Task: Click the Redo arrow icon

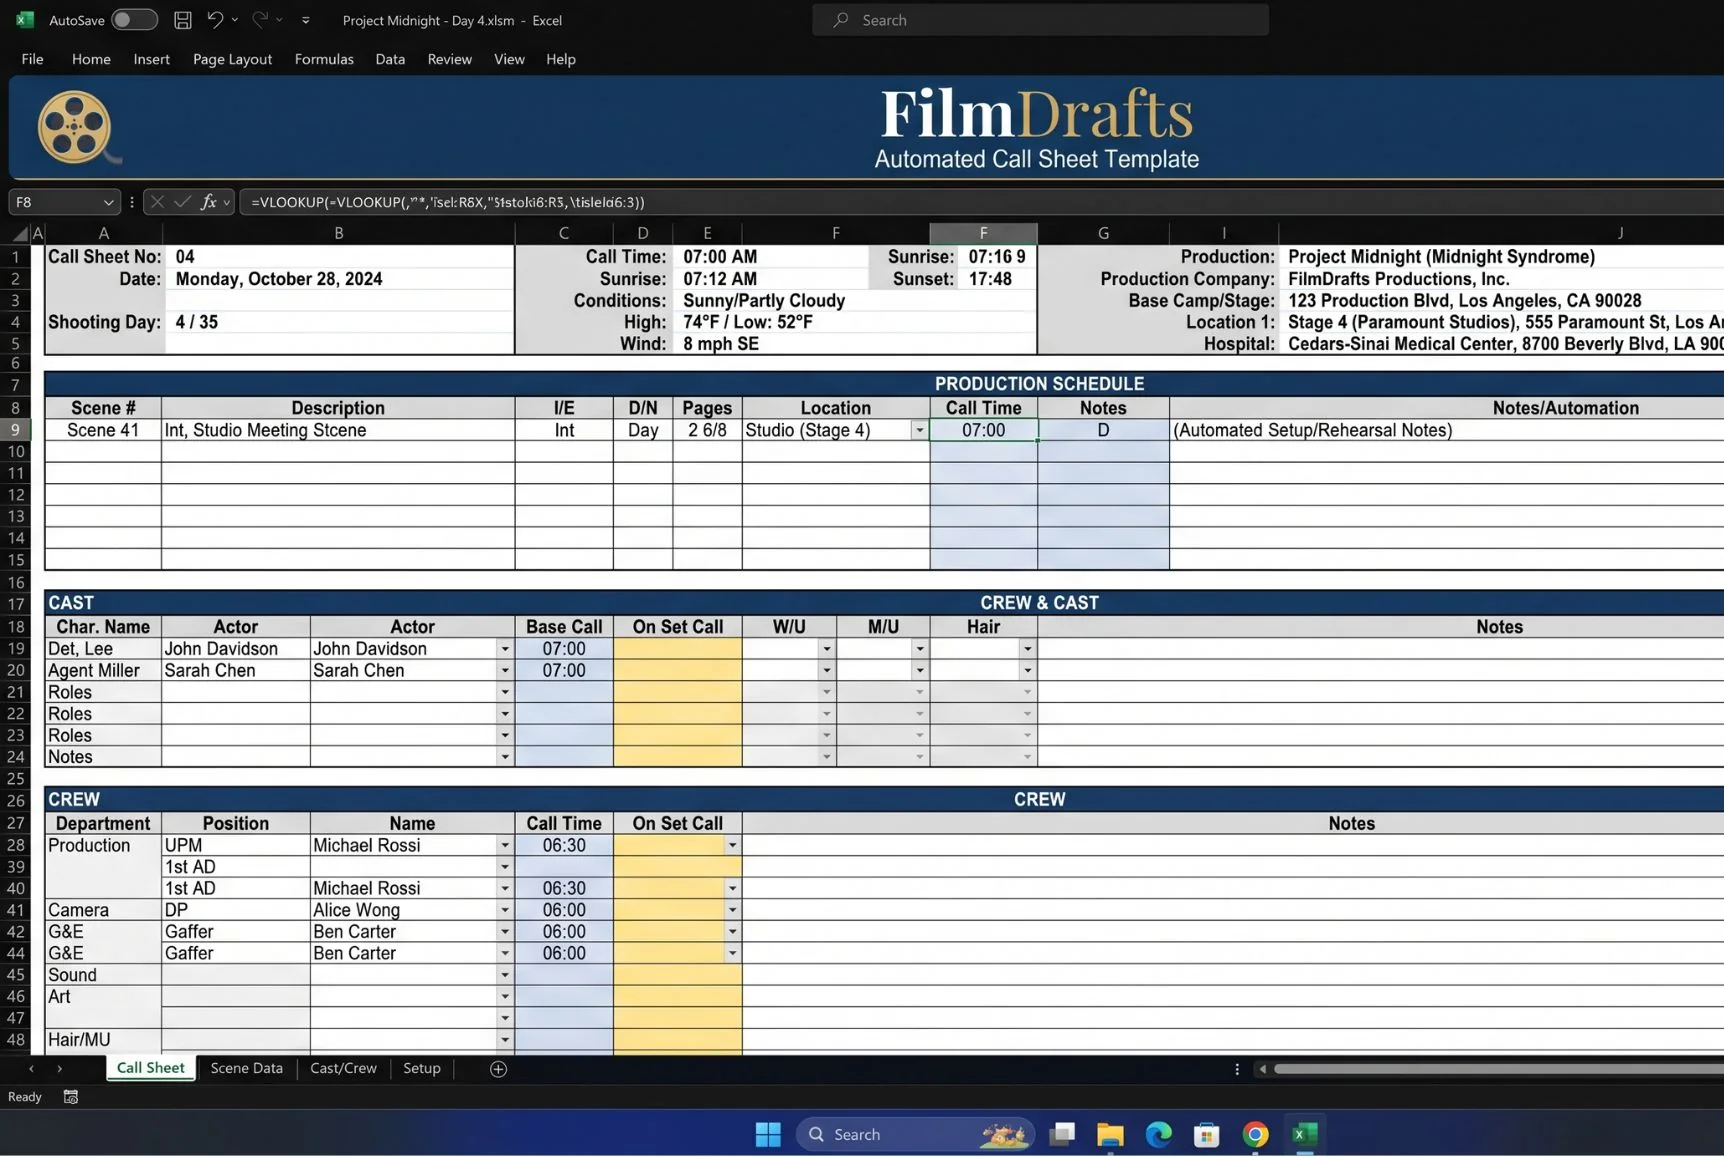Action: click(x=260, y=20)
